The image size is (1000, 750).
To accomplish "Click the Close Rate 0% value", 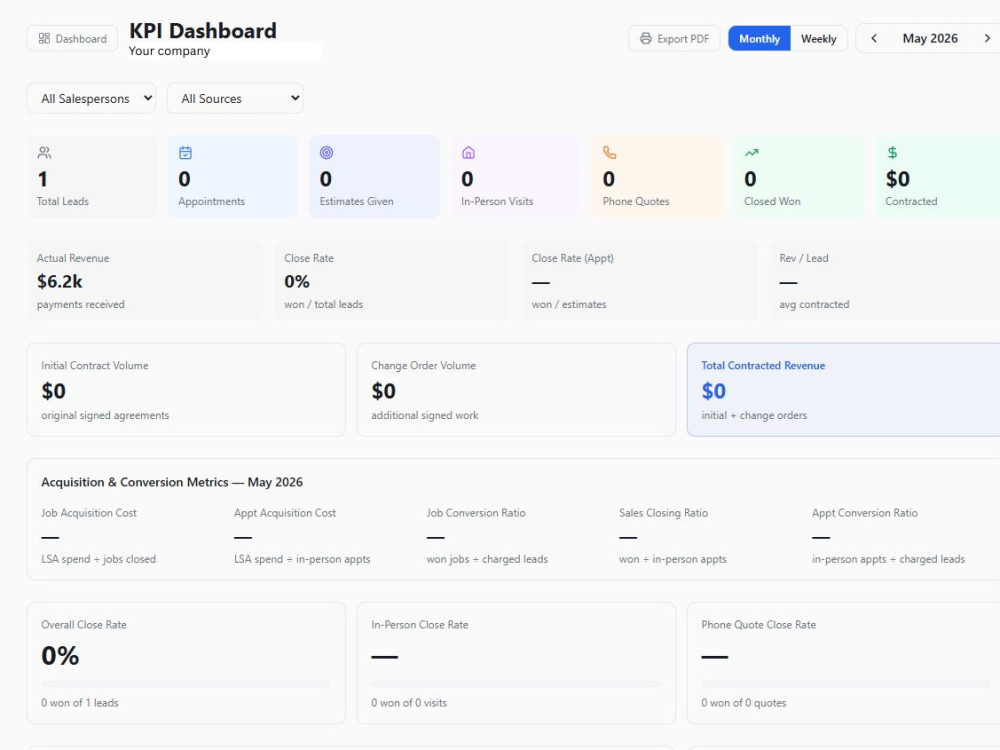I will pyautogui.click(x=297, y=281).
